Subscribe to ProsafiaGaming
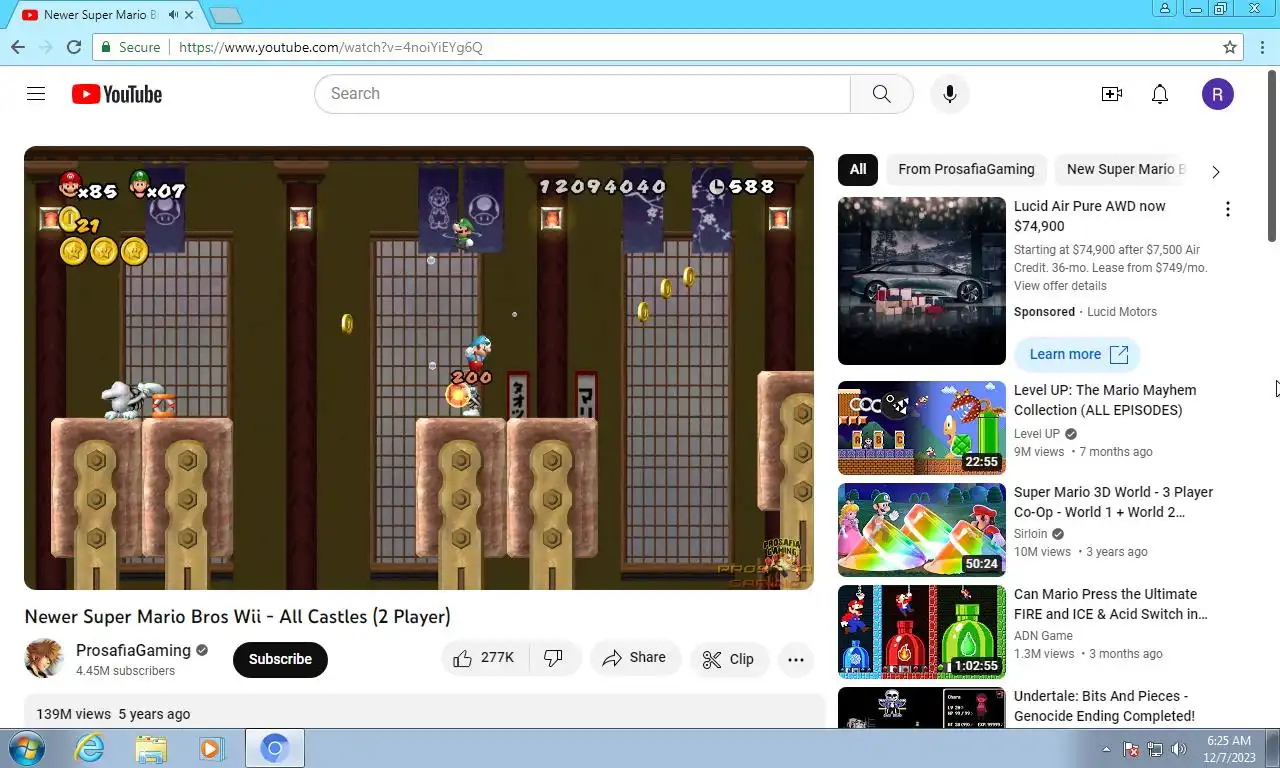The image size is (1280, 768). pos(280,659)
